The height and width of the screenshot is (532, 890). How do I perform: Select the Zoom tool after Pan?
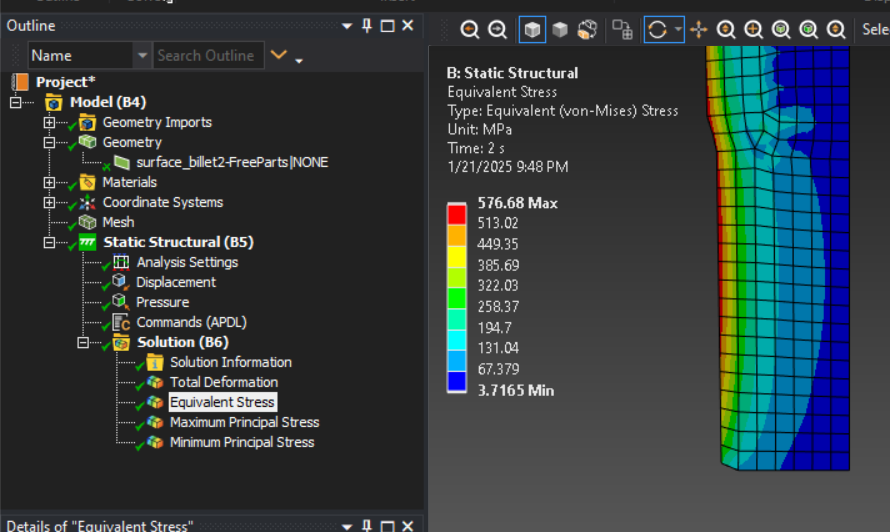click(726, 30)
